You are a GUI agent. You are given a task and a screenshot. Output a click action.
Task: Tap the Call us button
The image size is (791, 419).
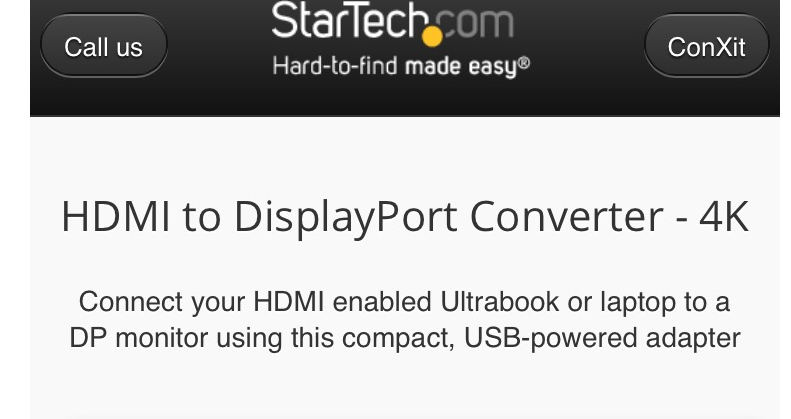tap(103, 46)
